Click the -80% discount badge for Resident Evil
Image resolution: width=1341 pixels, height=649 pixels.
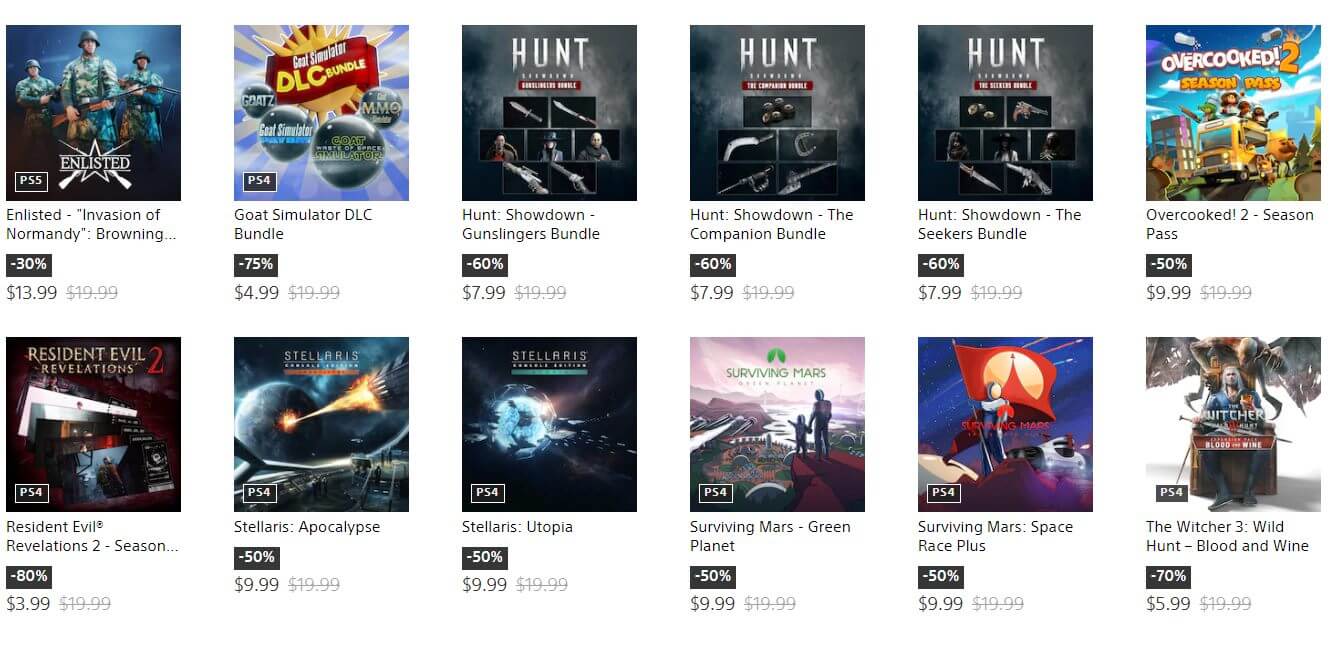pos(28,577)
